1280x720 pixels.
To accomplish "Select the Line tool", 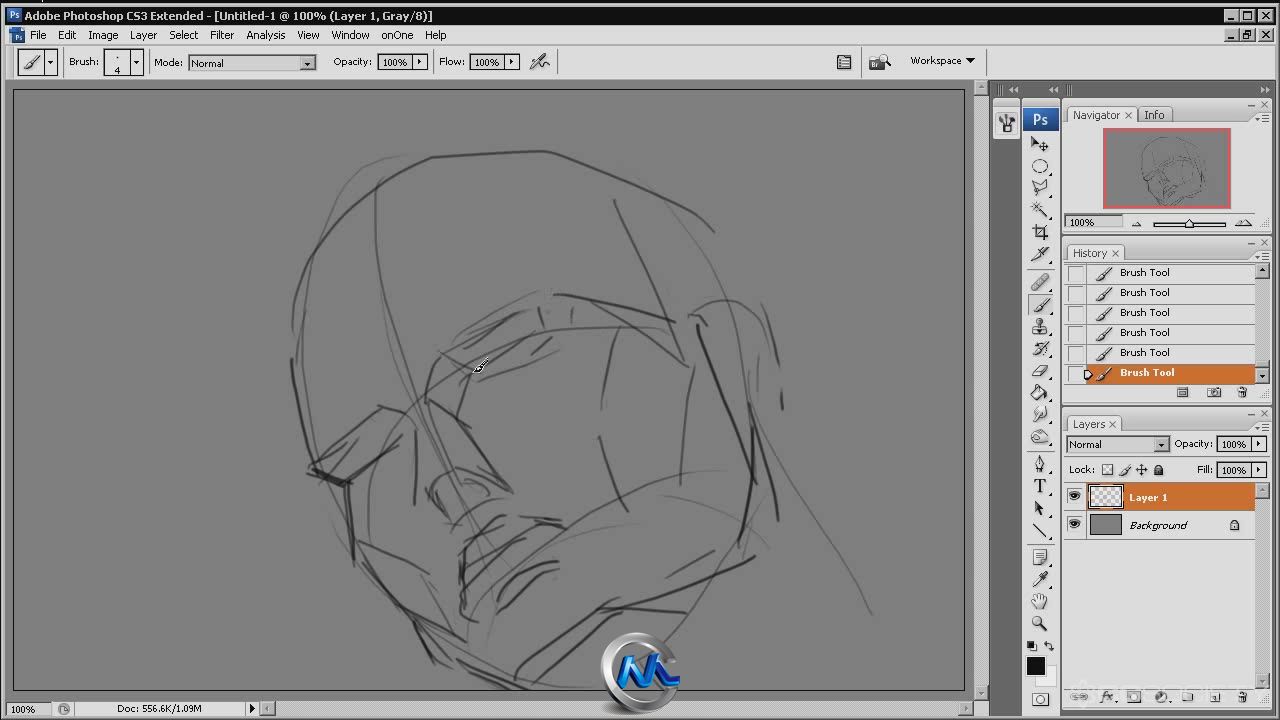I will pyautogui.click(x=1040, y=531).
